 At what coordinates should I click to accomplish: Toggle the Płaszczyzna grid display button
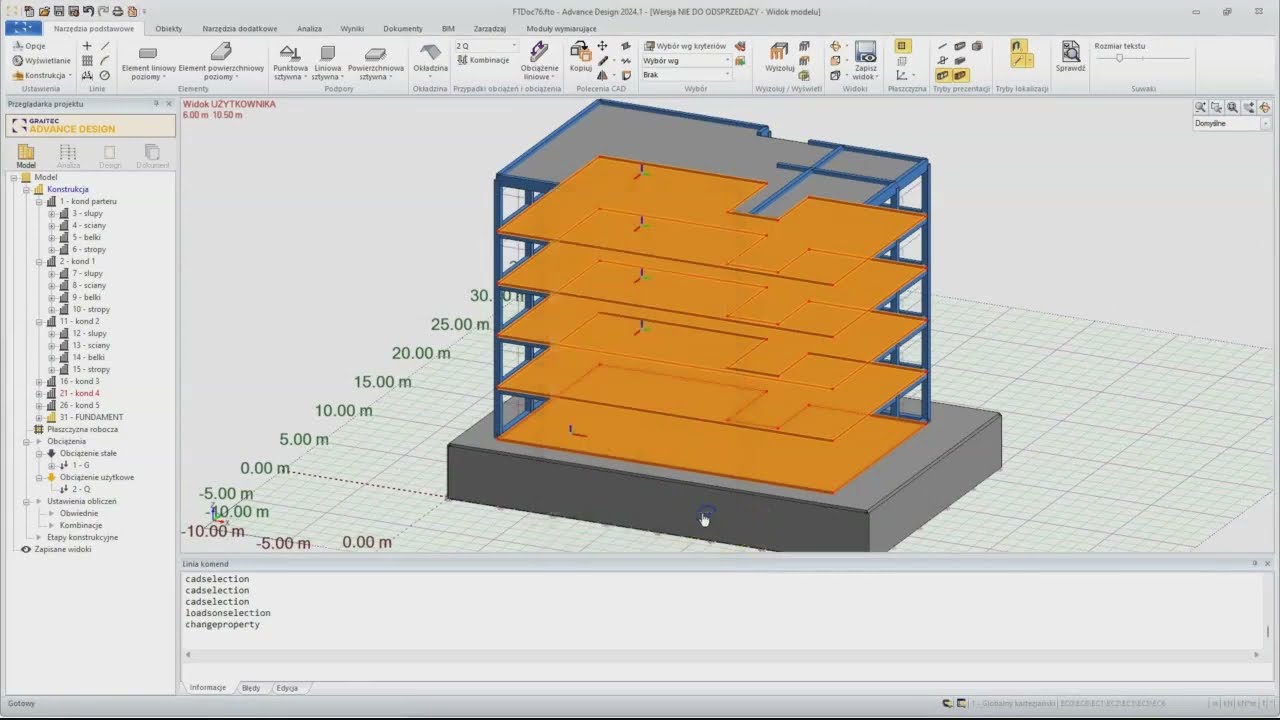[902, 61]
